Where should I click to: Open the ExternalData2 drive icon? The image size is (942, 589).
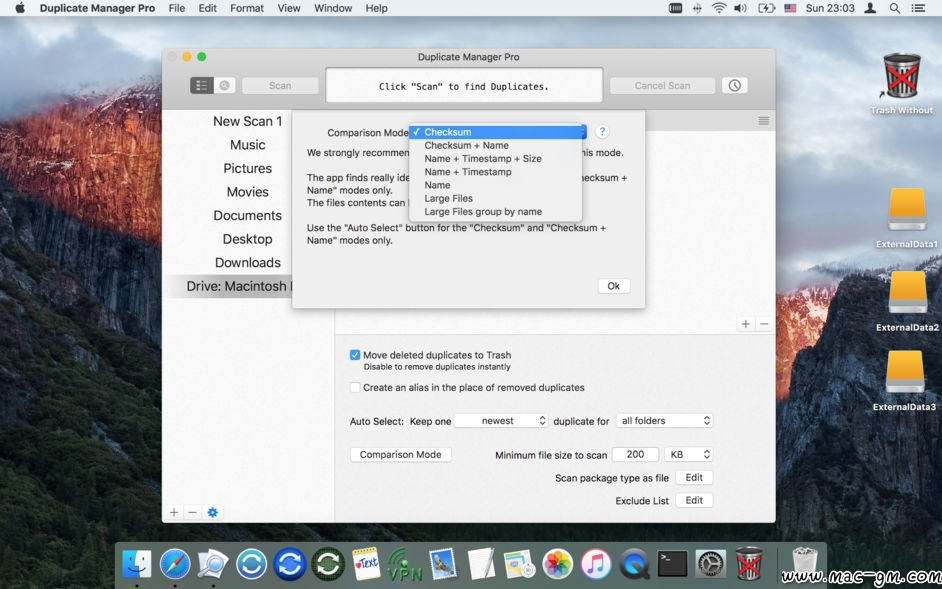click(x=907, y=301)
